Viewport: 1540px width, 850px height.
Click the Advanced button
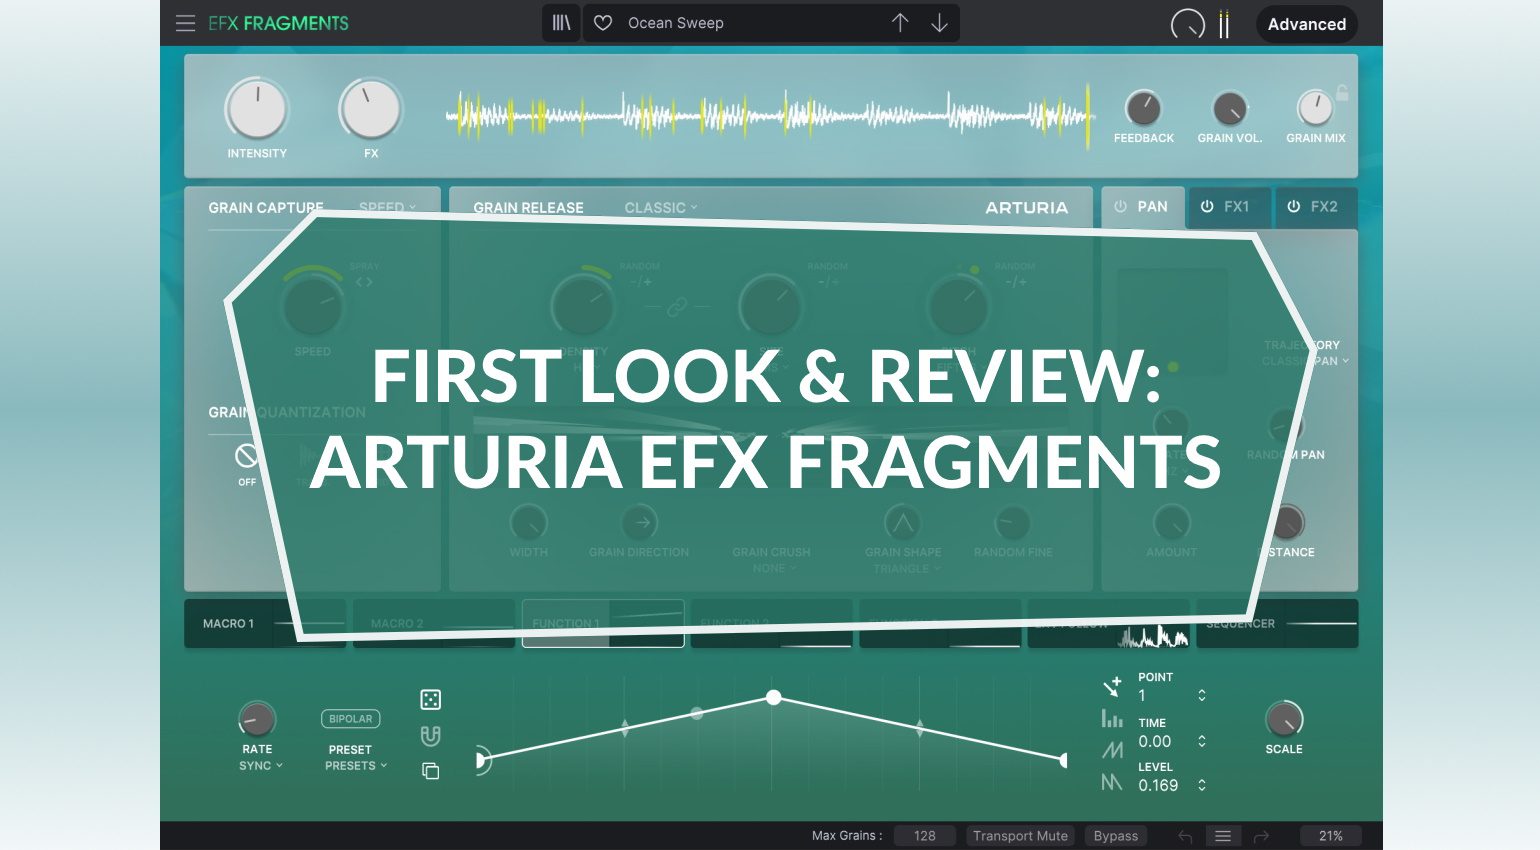[x=1306, y=24]
